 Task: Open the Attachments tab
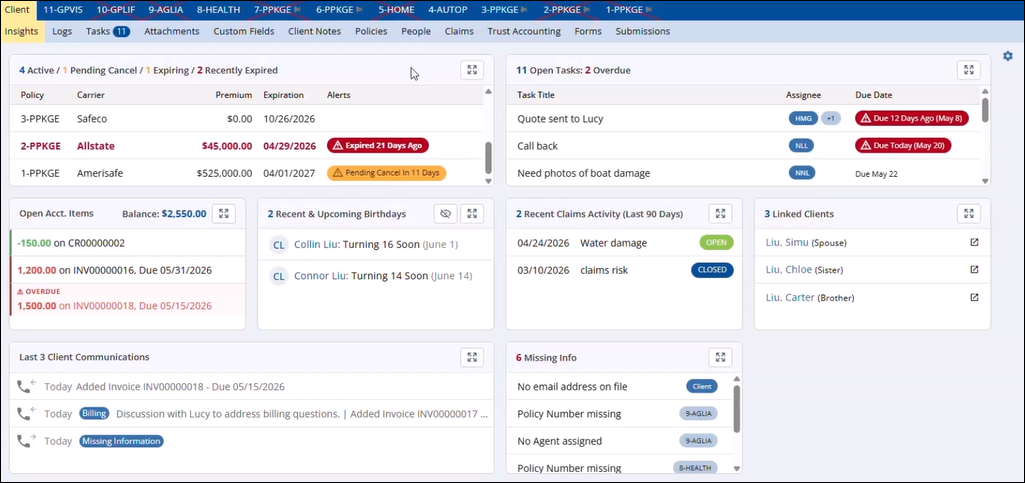click(172, 31)
